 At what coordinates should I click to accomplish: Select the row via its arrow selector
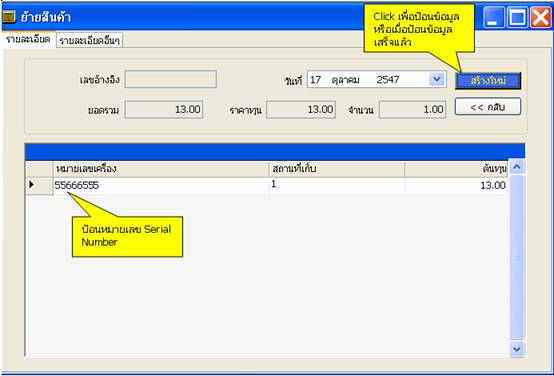pyautogui.click(x=39, y=186)
